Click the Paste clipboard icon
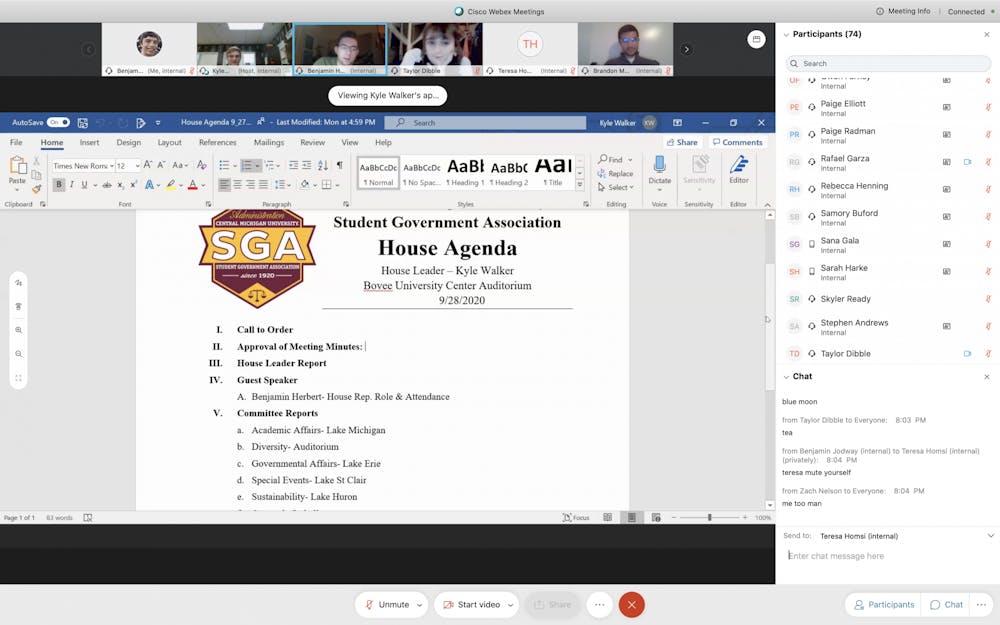Image resolution: width=1000 pixels, height=625 pixels. 17,168
